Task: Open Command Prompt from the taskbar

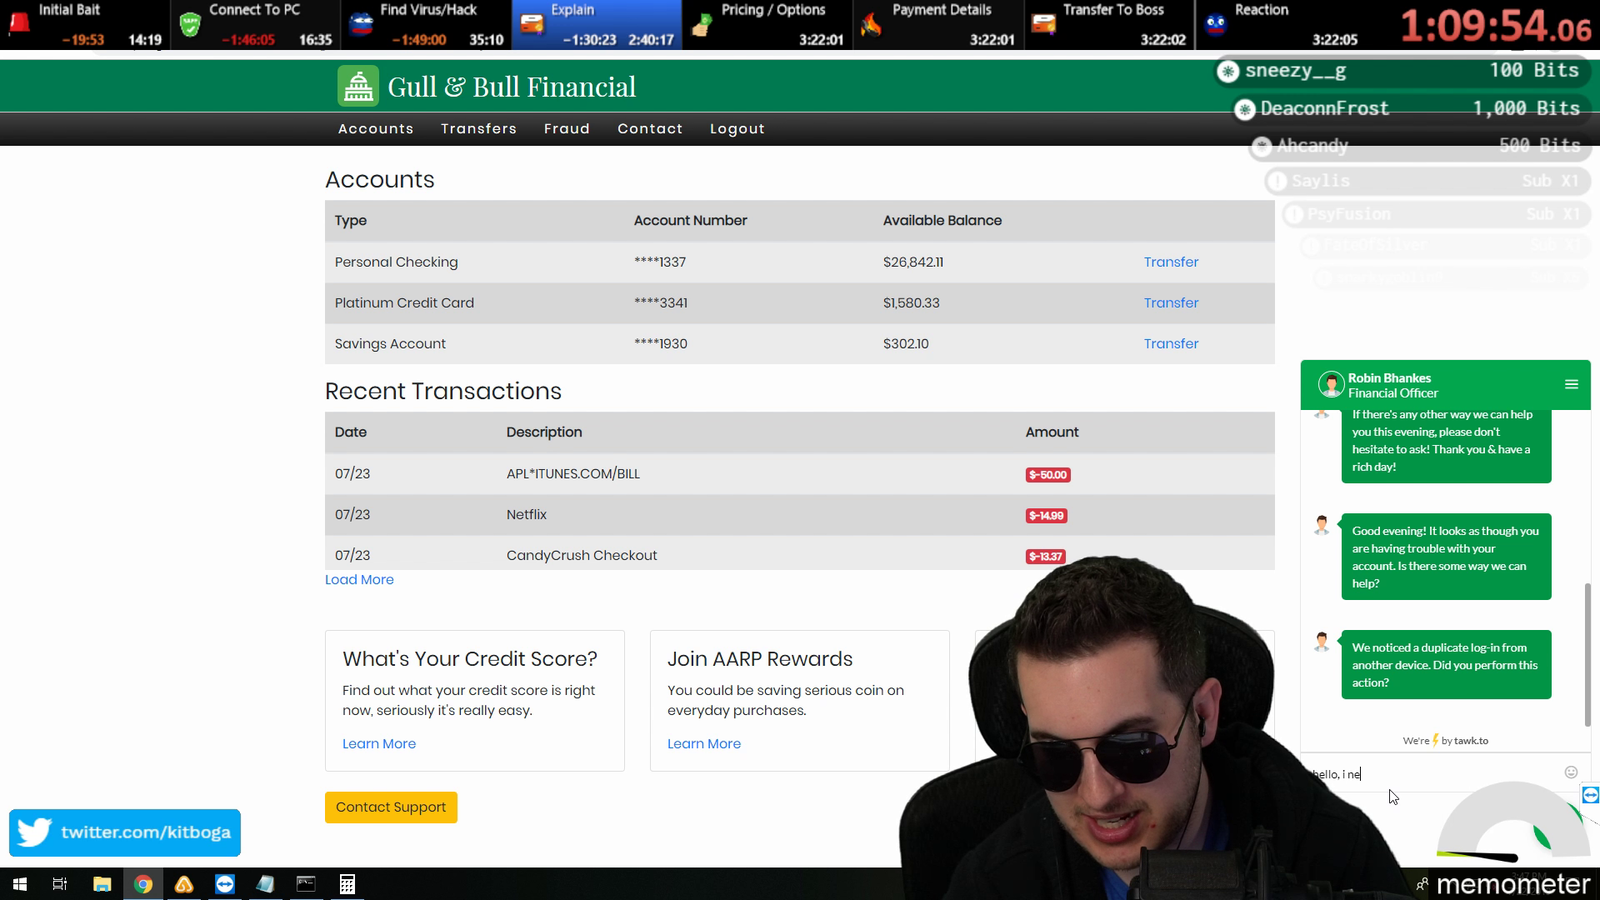Action: pos(306,884)
